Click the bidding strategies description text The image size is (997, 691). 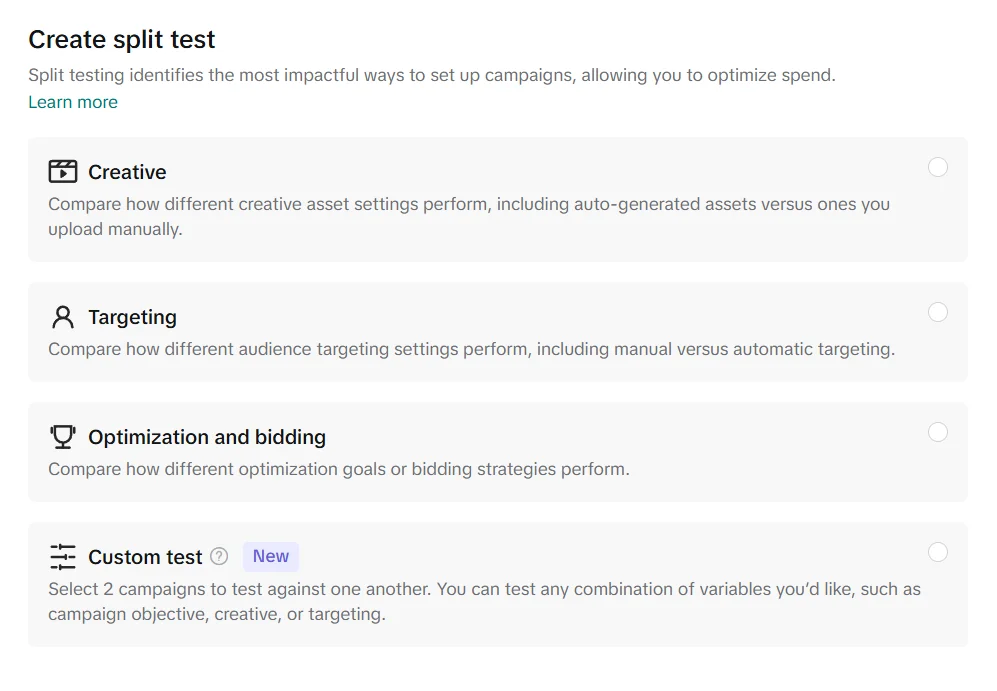point(339,469)
